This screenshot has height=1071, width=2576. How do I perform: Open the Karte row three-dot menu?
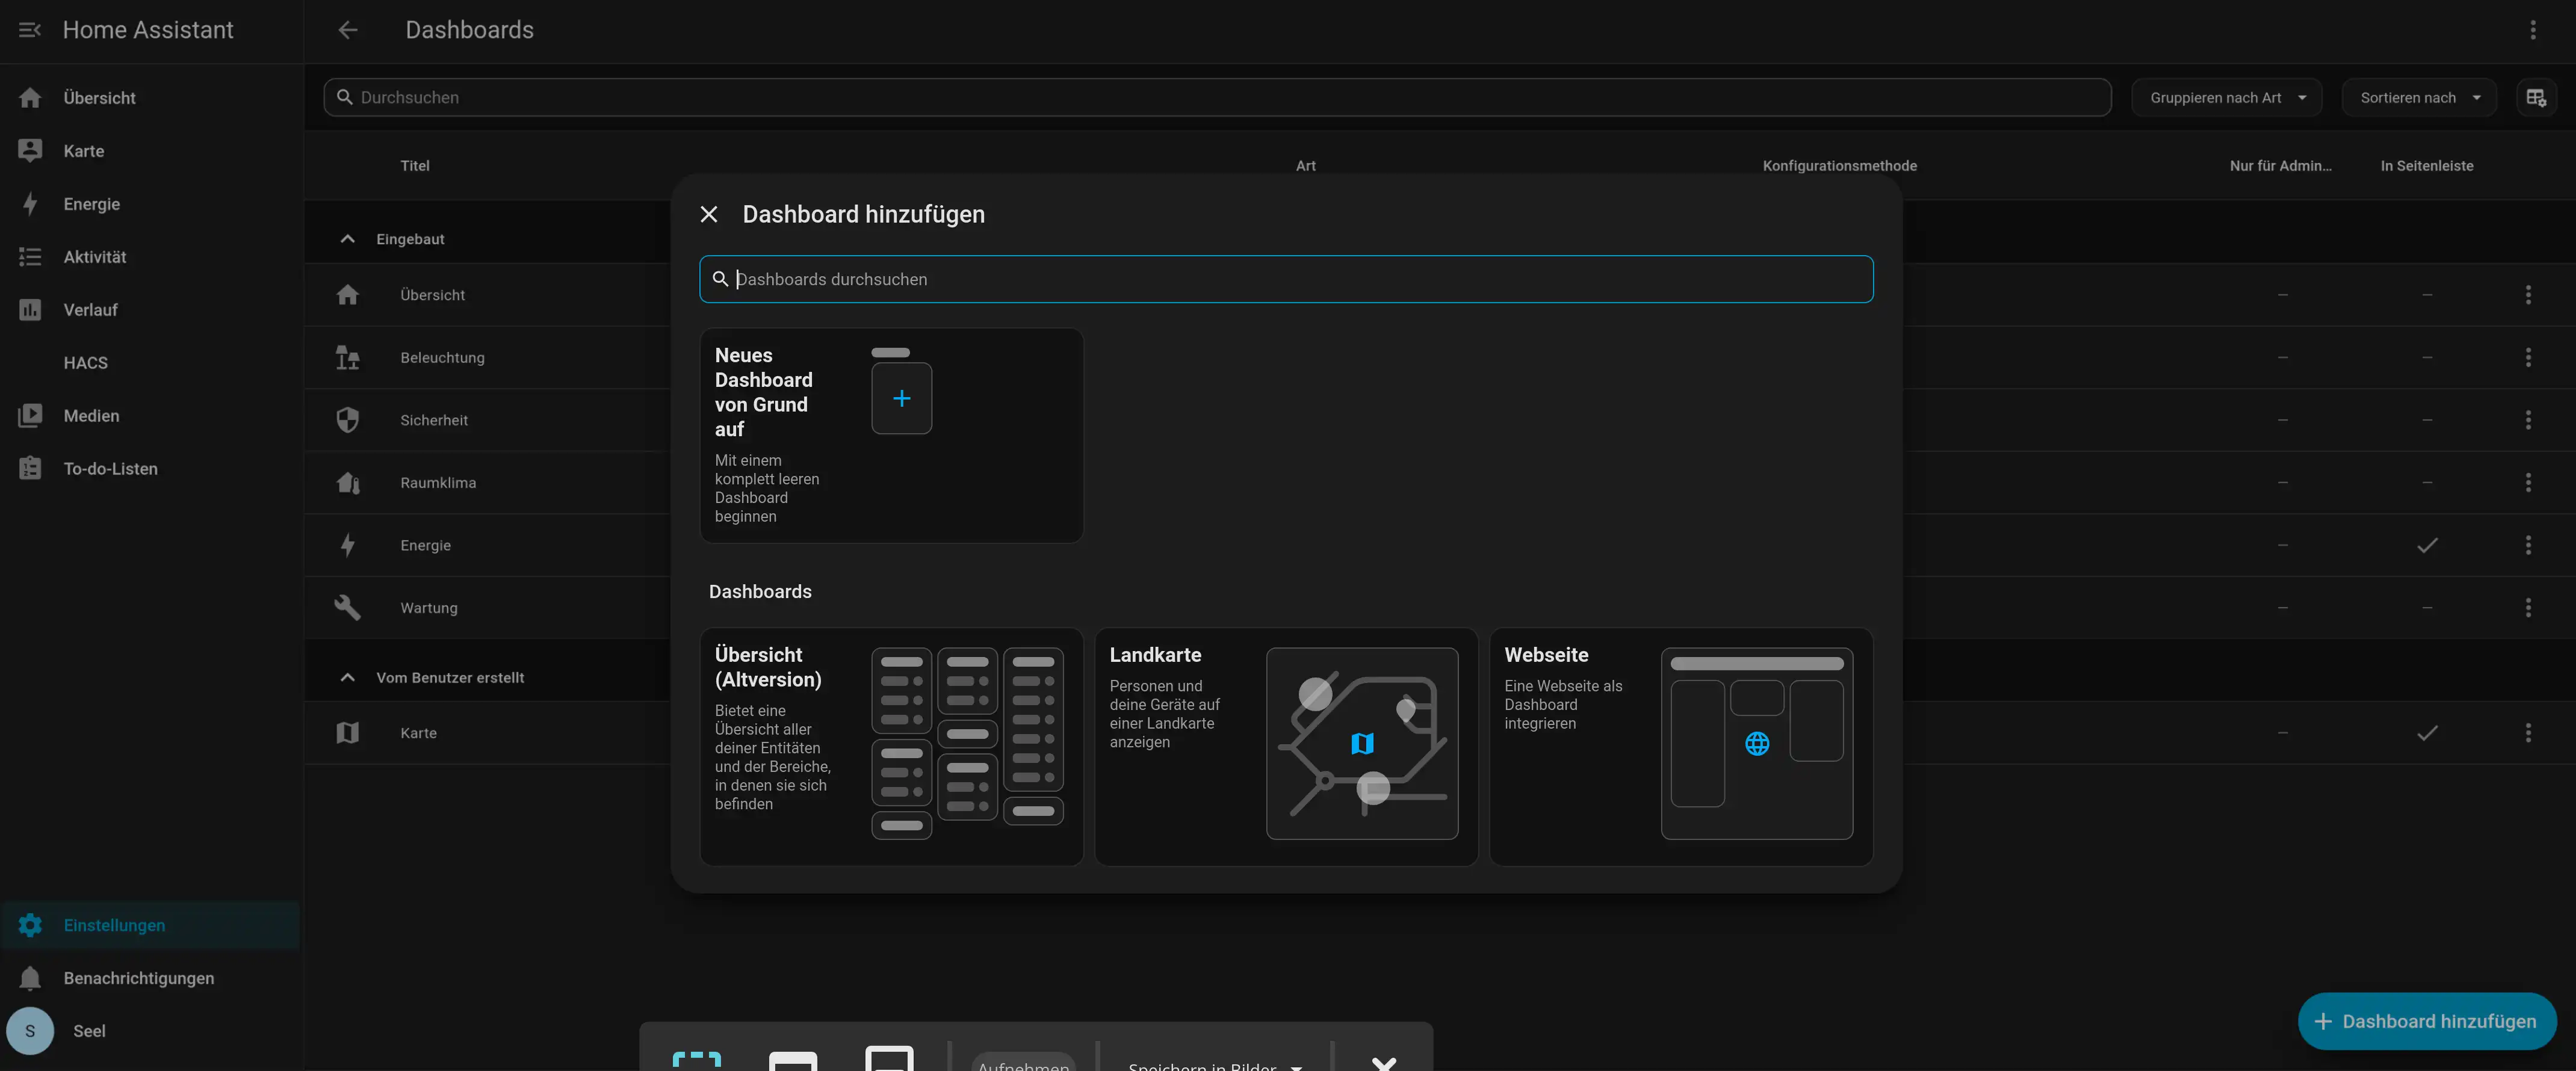point(2528,733)
